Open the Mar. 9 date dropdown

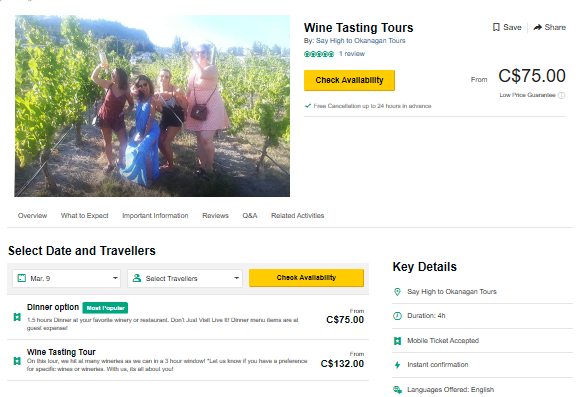point(67,278)
